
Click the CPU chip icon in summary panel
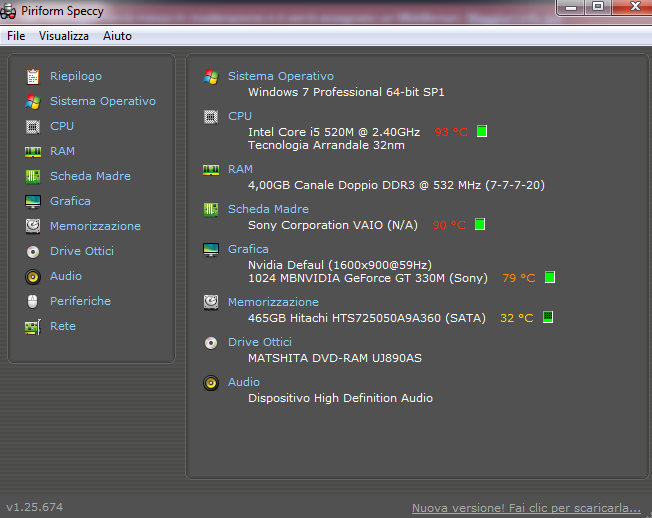click(211, 117)
